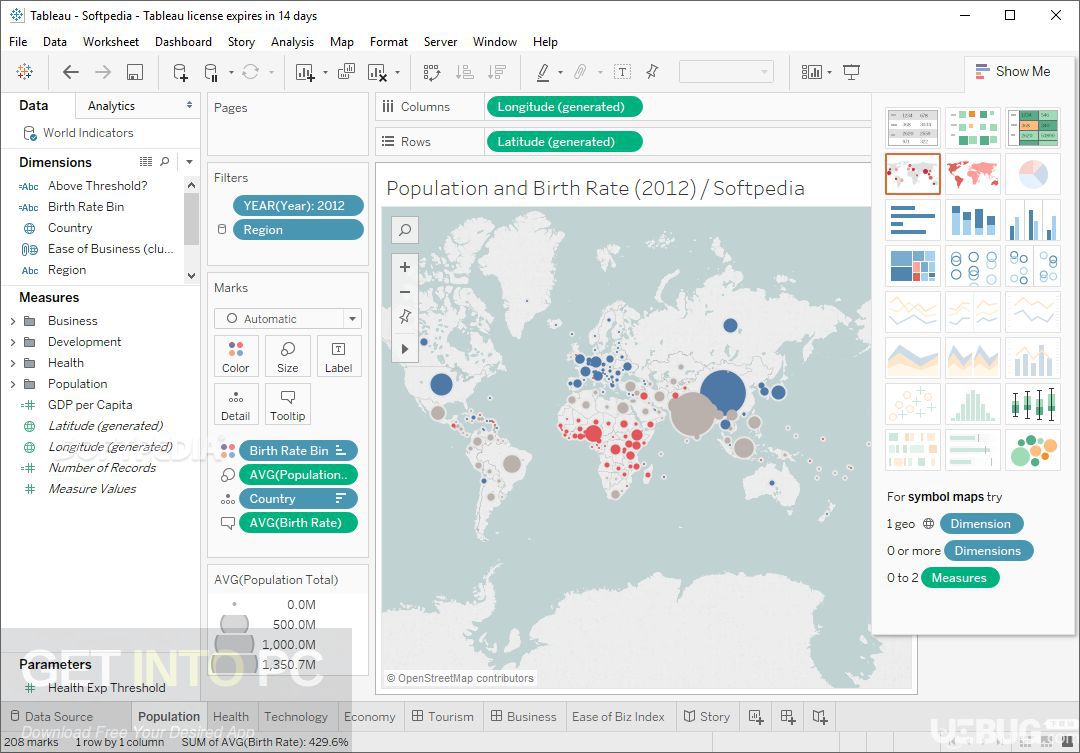
Task: Zoom out using the map minus button
Action: (405, 291)
